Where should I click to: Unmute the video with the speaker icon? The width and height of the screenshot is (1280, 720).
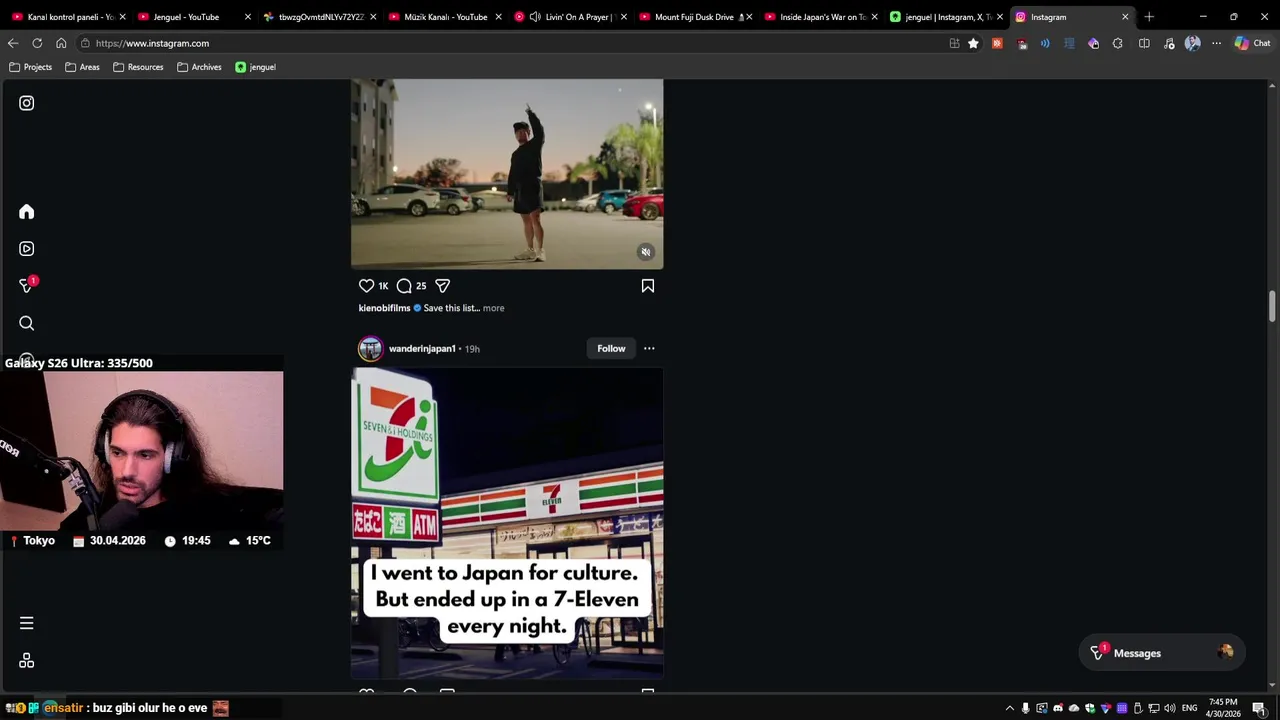click(646, 252)
